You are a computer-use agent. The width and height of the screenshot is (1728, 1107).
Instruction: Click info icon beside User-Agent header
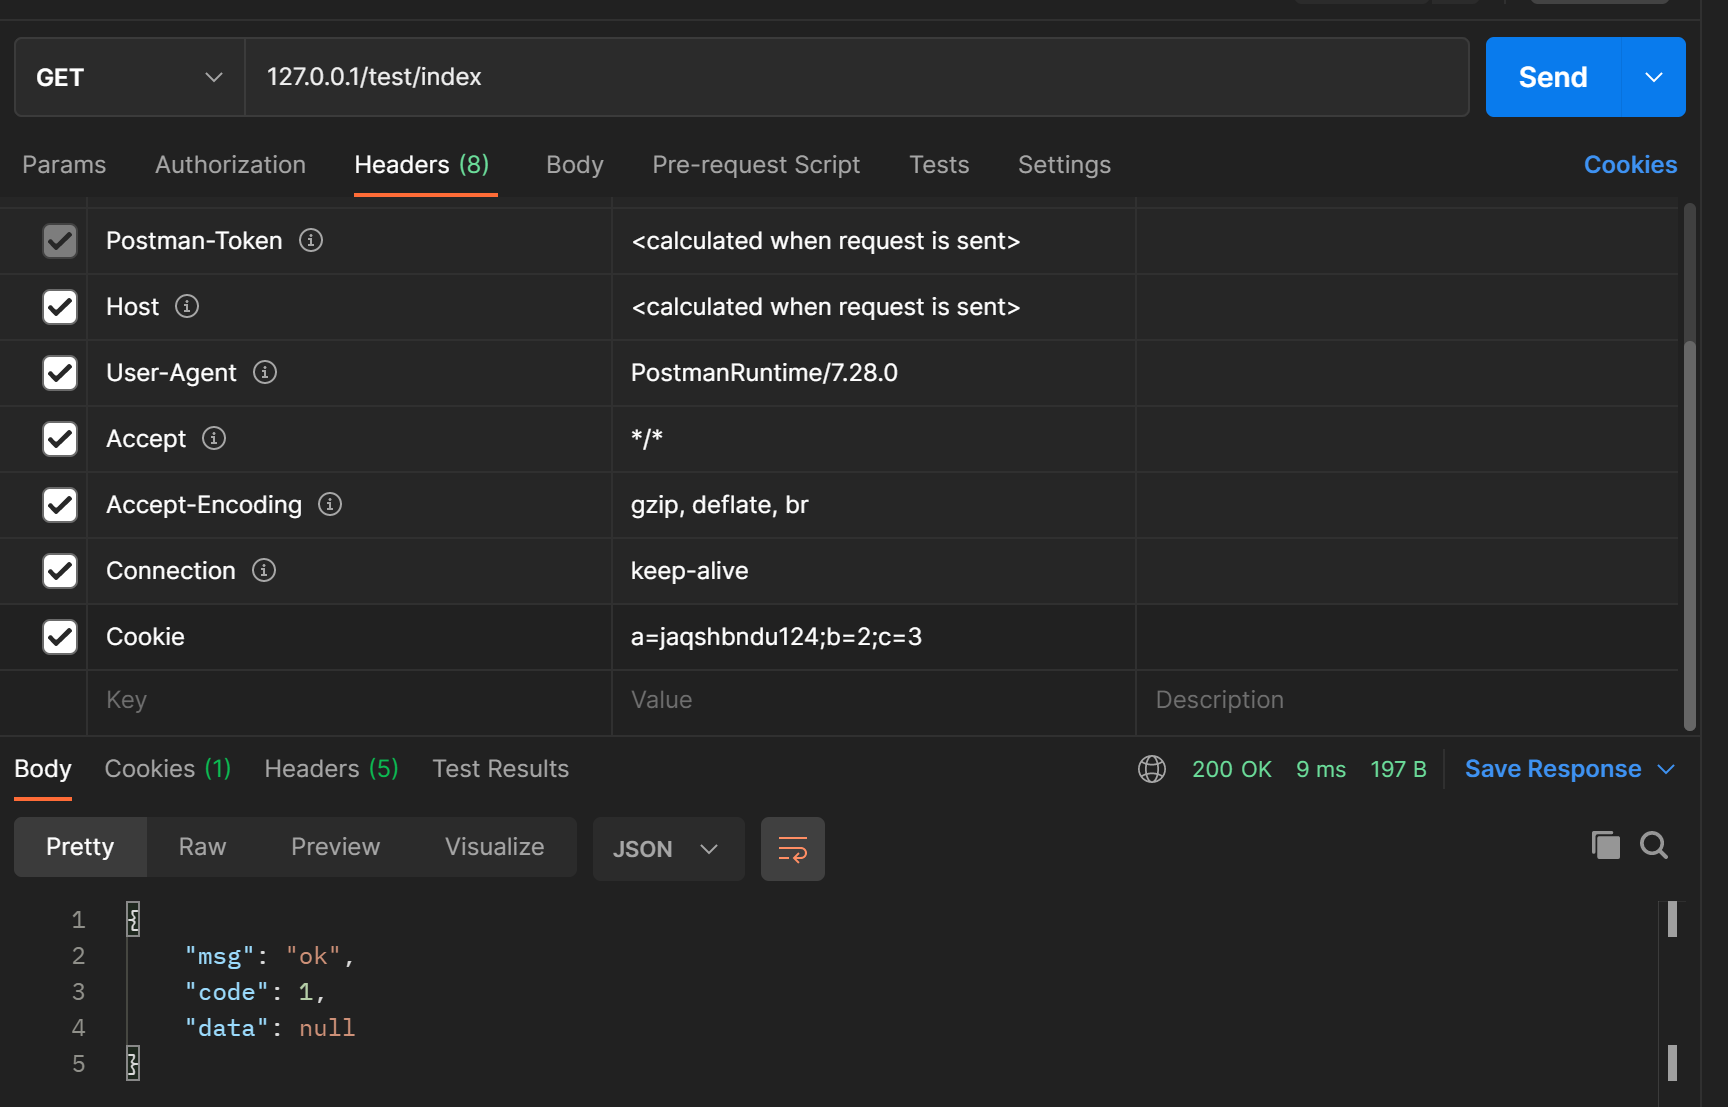click(x=265, y=372)
